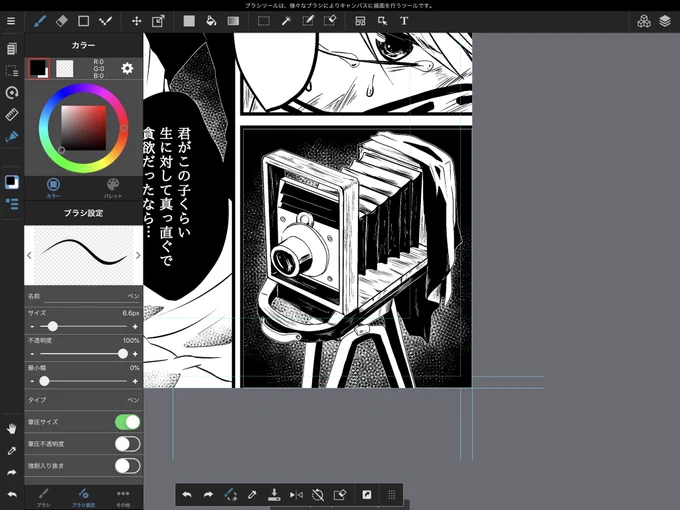The width and height of the screenshot is (680, 510).
Task: Decrease 不透明度 with minus button
Action: click(x=32, y=354)
